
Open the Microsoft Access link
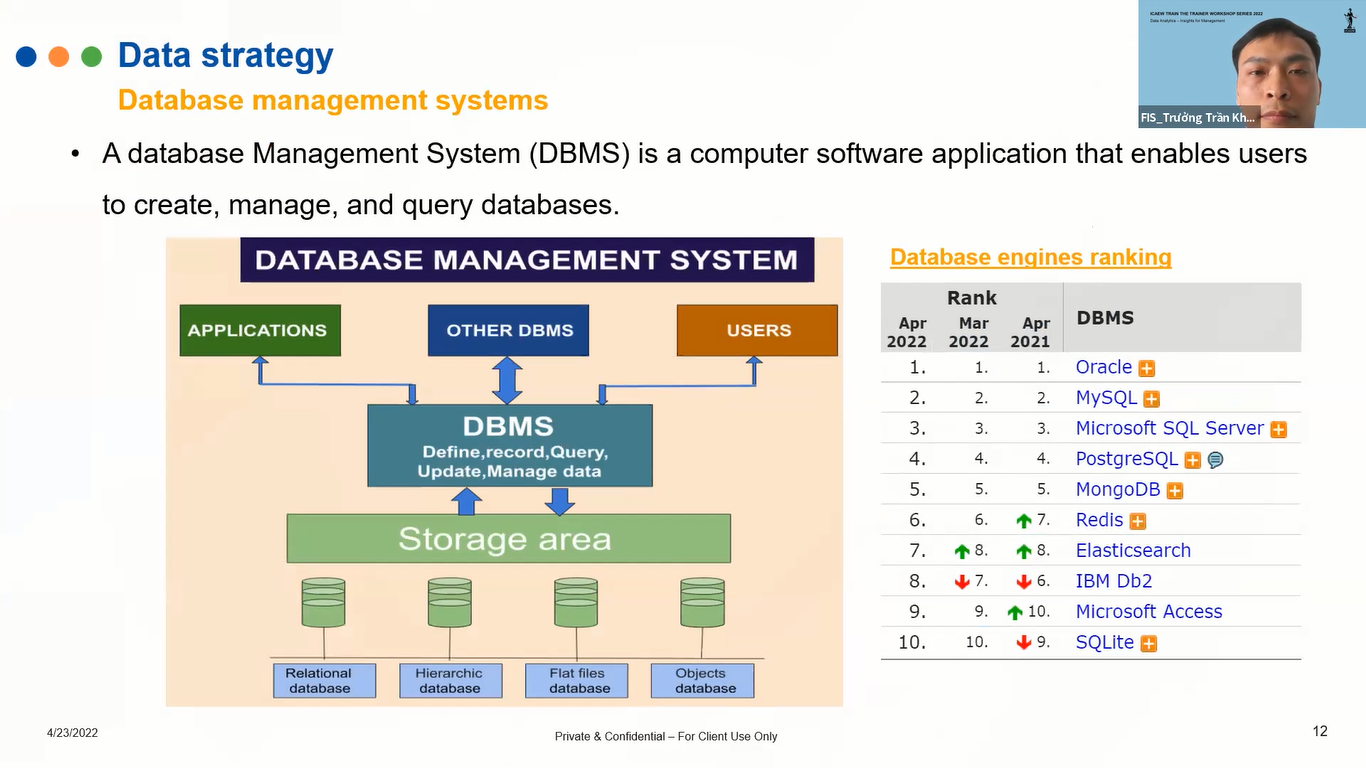(1149, 612)
